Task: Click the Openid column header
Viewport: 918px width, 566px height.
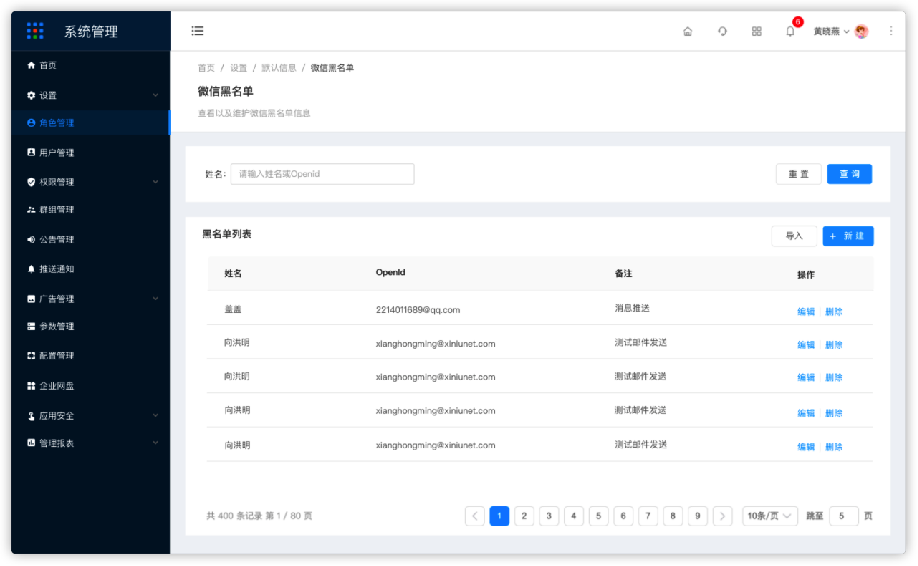Action: 391,272
